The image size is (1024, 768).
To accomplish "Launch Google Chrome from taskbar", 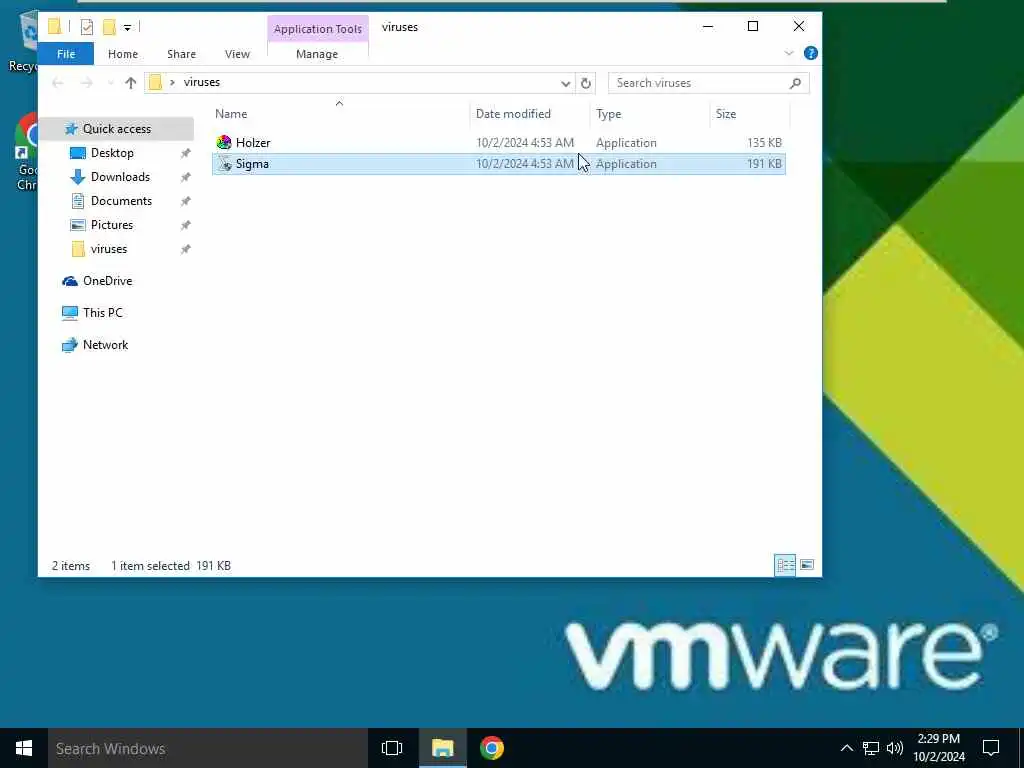I will (492, 748).
